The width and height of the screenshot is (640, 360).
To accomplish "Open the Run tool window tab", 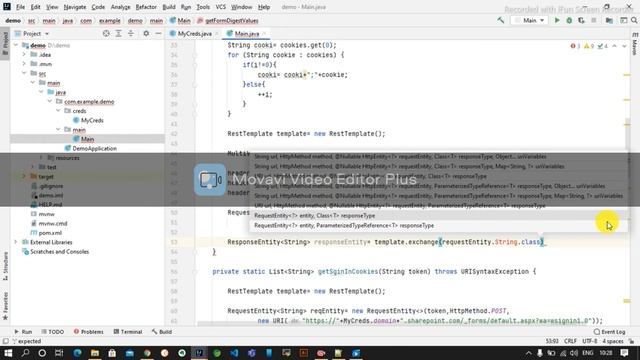I will click(23, 332).
